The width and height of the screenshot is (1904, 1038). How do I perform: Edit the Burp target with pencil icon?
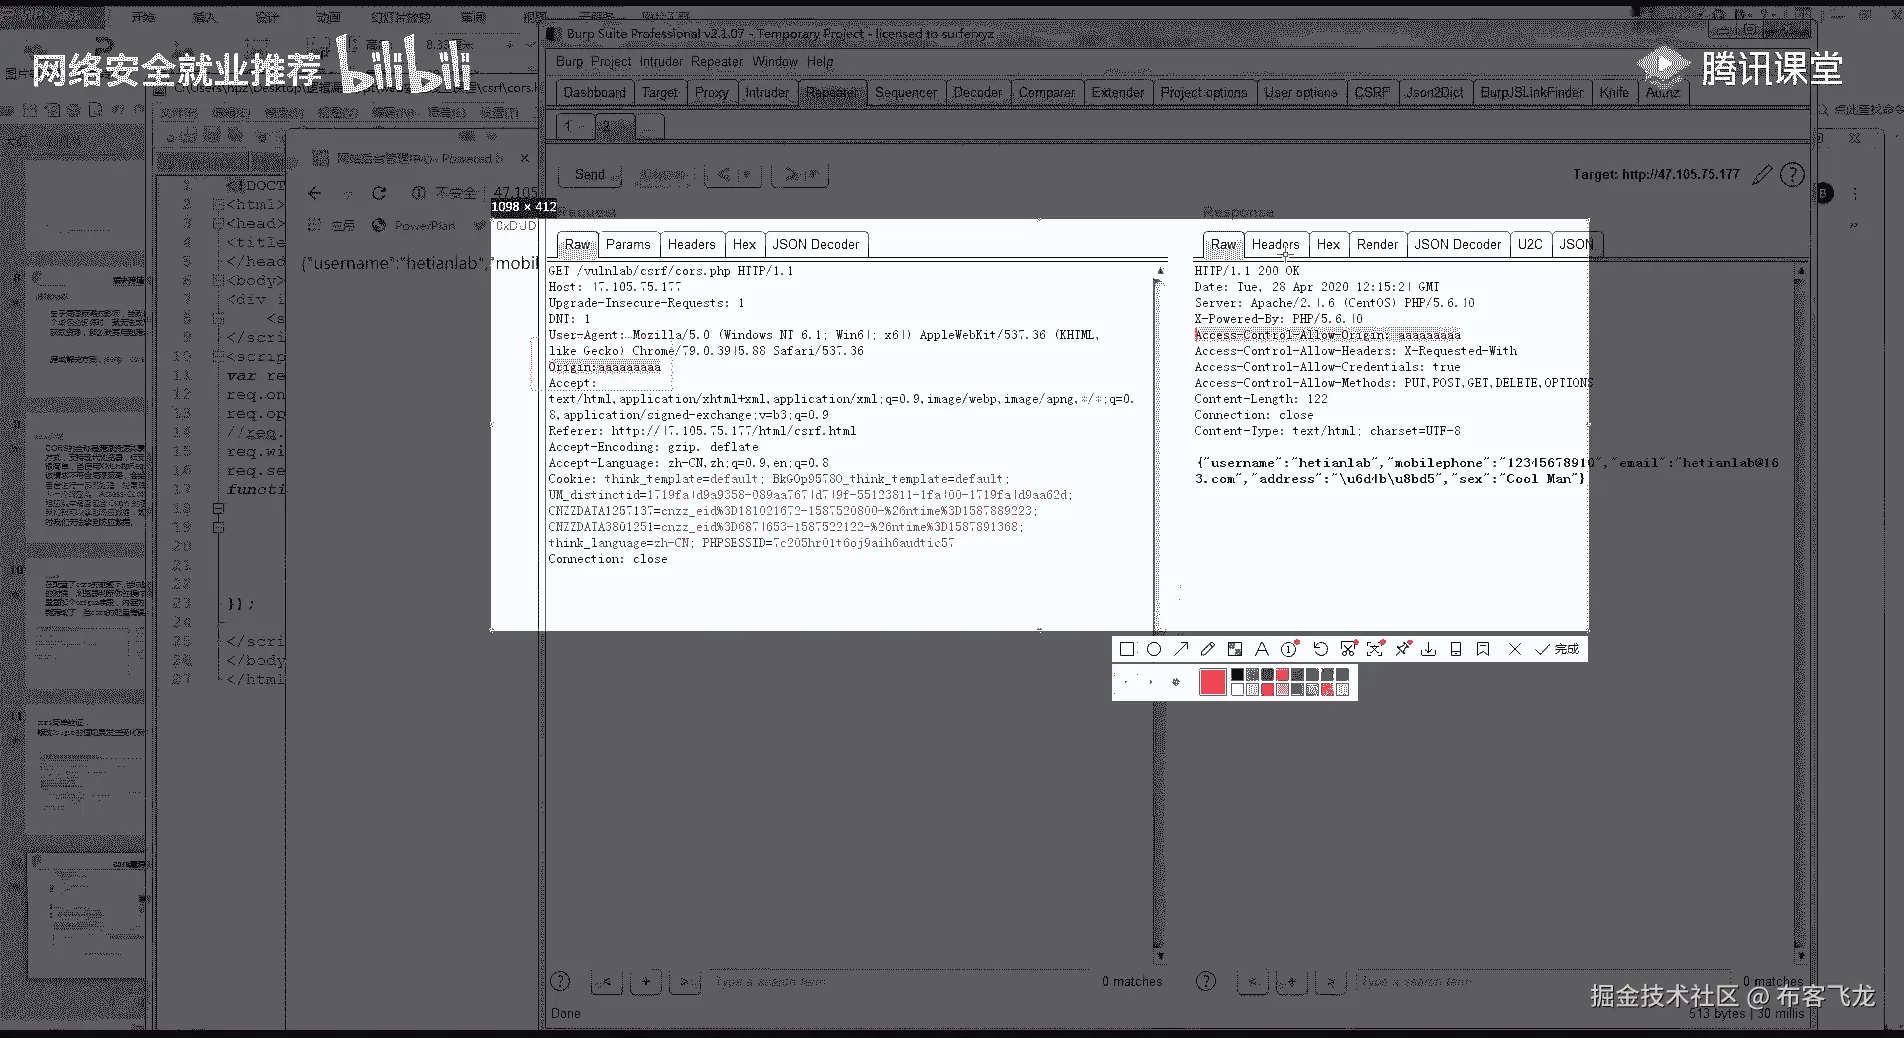coord(1762,175)
